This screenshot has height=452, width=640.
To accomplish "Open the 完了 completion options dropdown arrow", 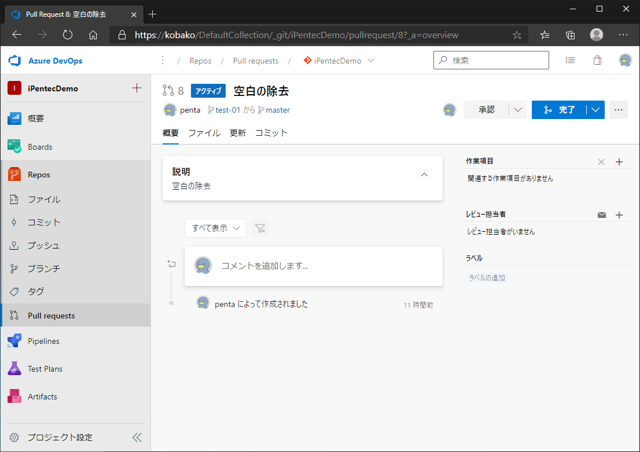I will [x=596, y=110].
